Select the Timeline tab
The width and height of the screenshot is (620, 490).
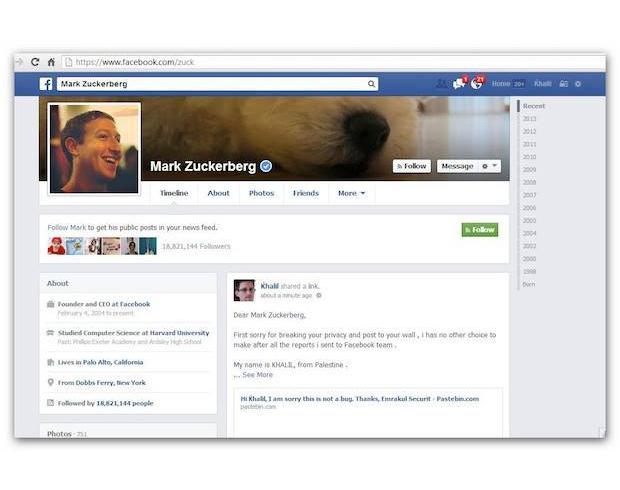(174, 193)
